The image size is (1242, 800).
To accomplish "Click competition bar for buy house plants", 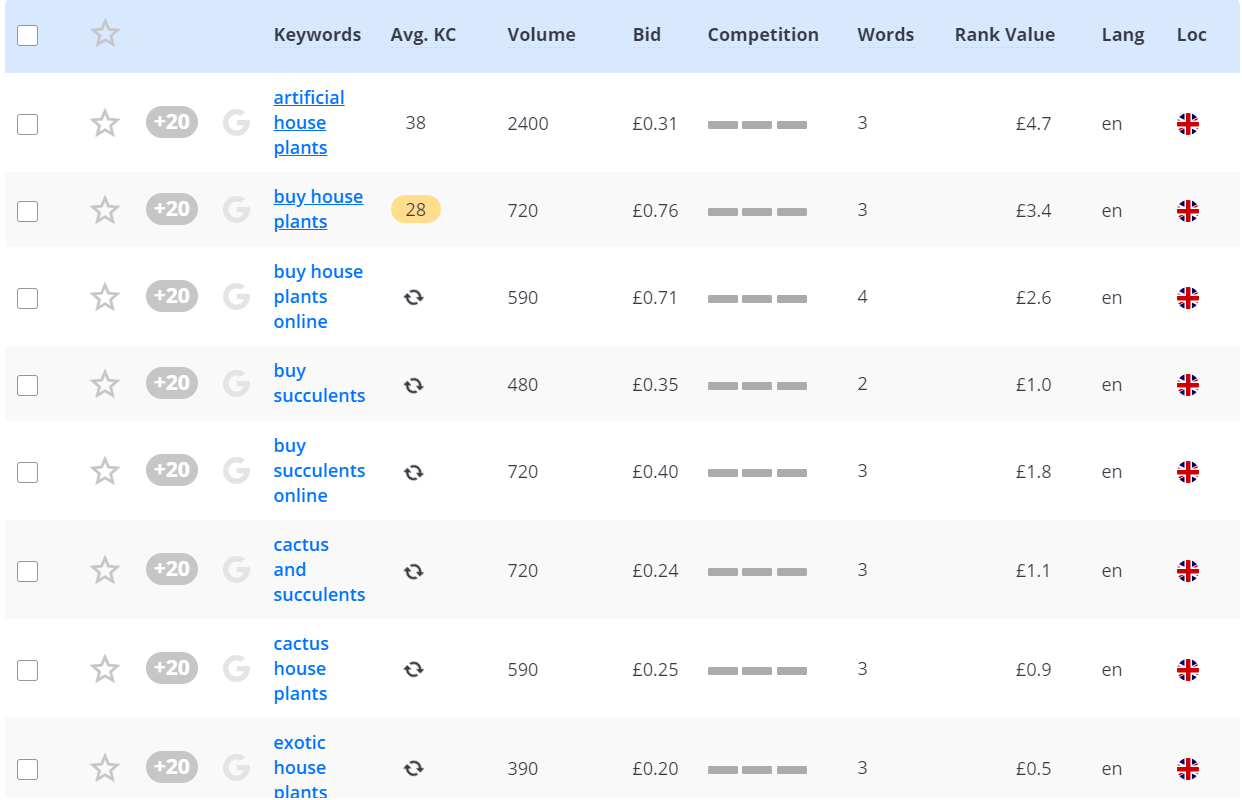I will point(757,211).
